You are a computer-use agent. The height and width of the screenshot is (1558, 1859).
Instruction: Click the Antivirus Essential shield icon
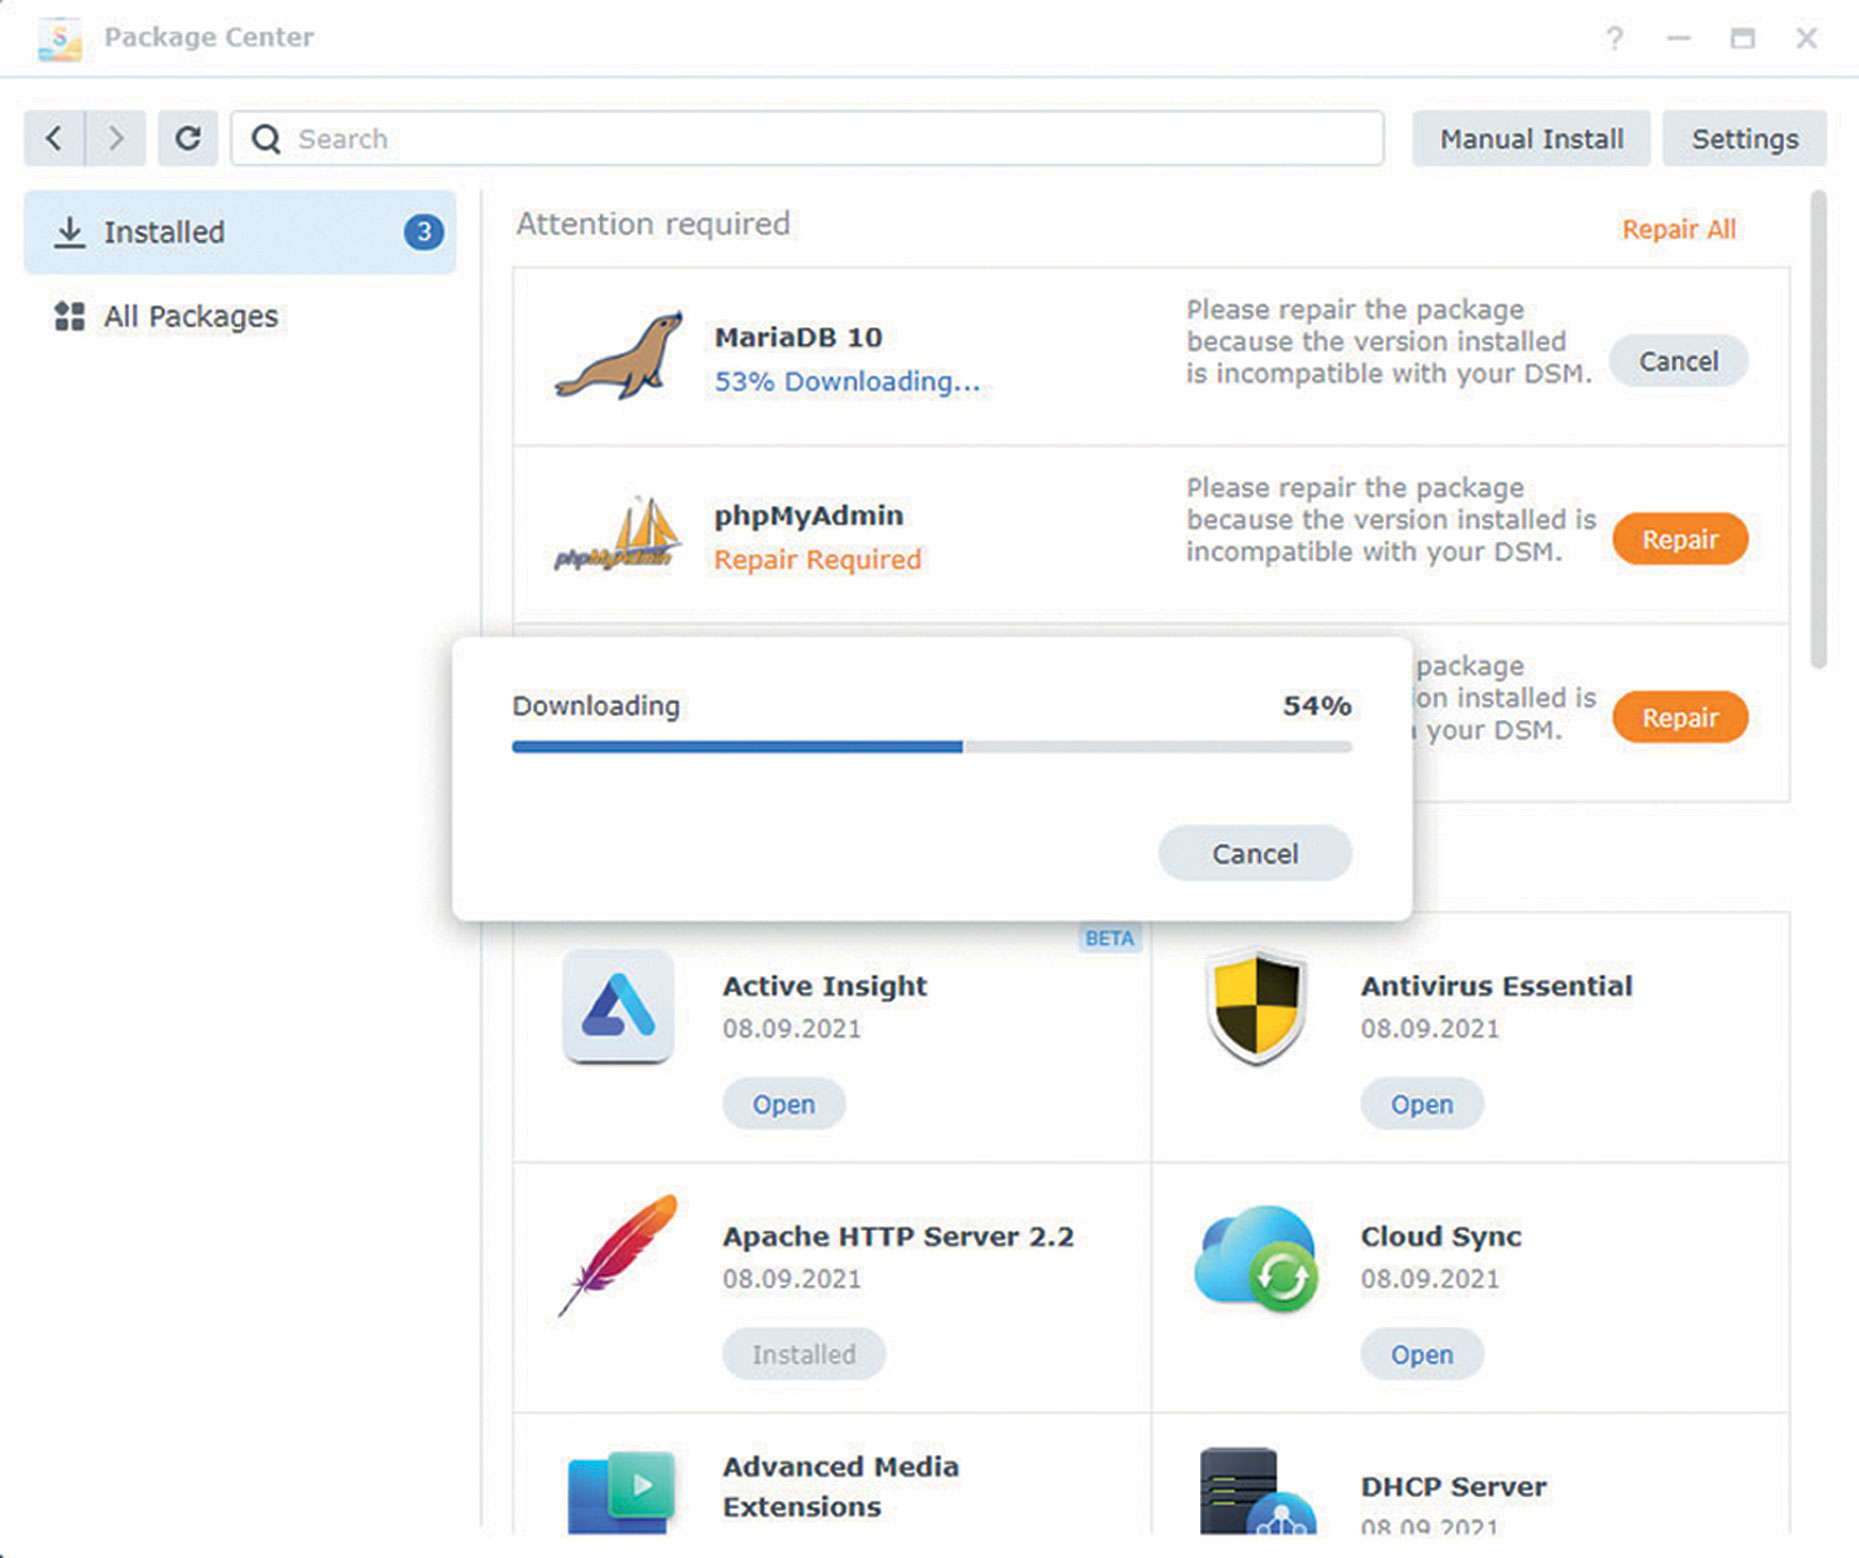pos(1255,1006)
